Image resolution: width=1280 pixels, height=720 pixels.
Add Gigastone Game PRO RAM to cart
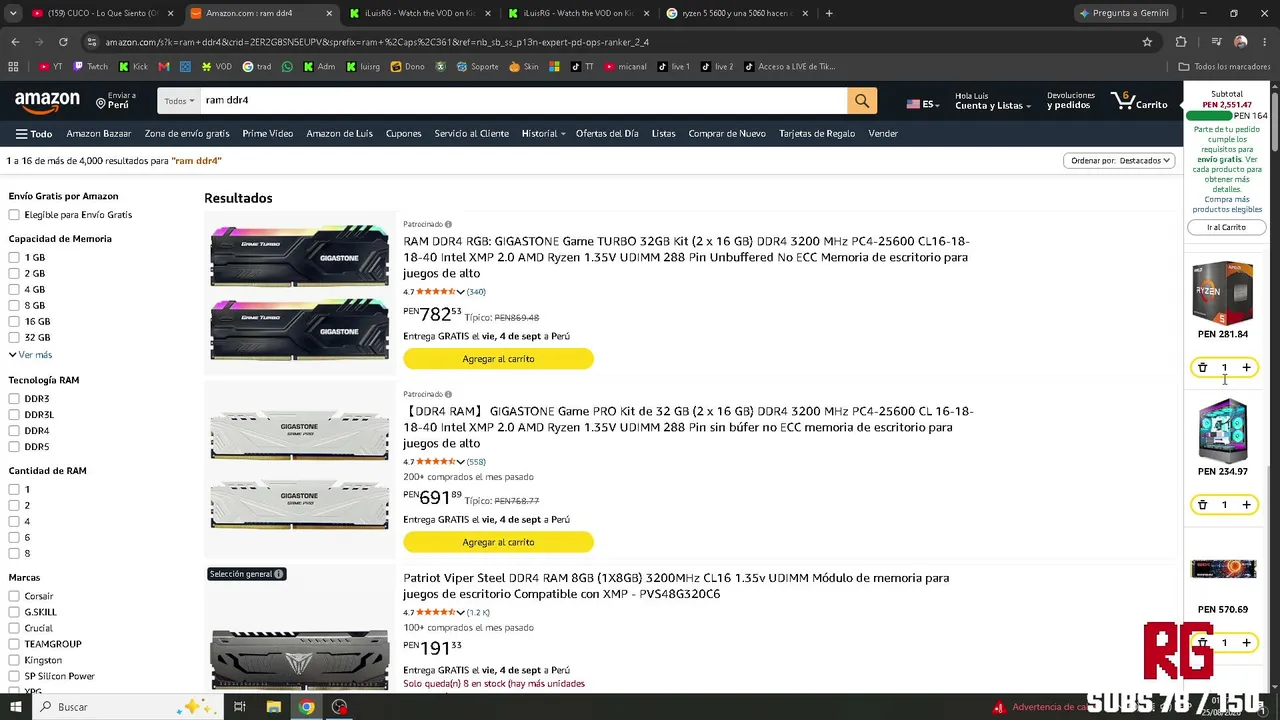pyautogui.click(x=498, y=542)
